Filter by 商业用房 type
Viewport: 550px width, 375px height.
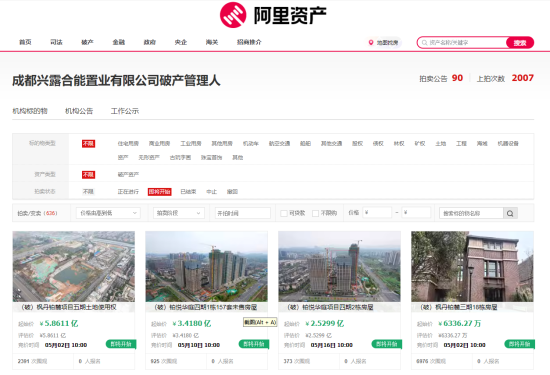(x=159, y=143)
